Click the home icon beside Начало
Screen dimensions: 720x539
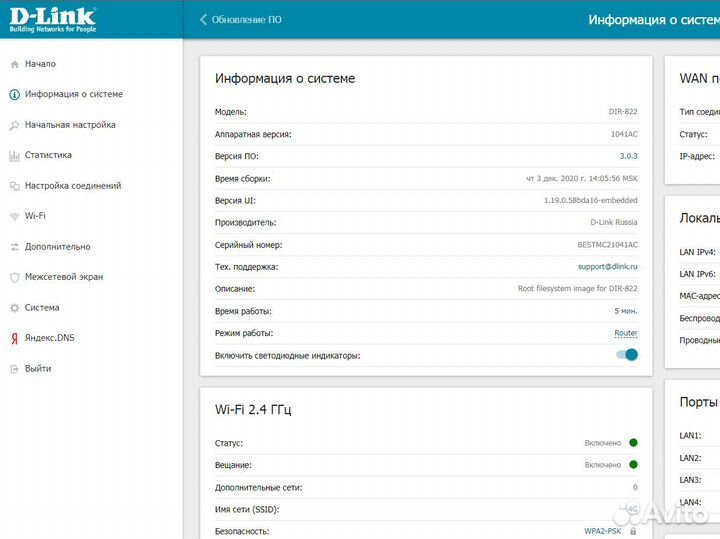pos(14,64)
